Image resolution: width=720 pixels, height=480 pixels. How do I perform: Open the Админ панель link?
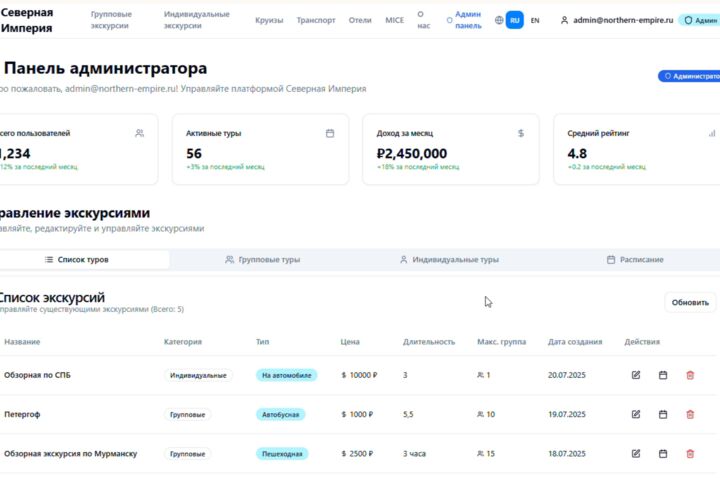[464, 20]
